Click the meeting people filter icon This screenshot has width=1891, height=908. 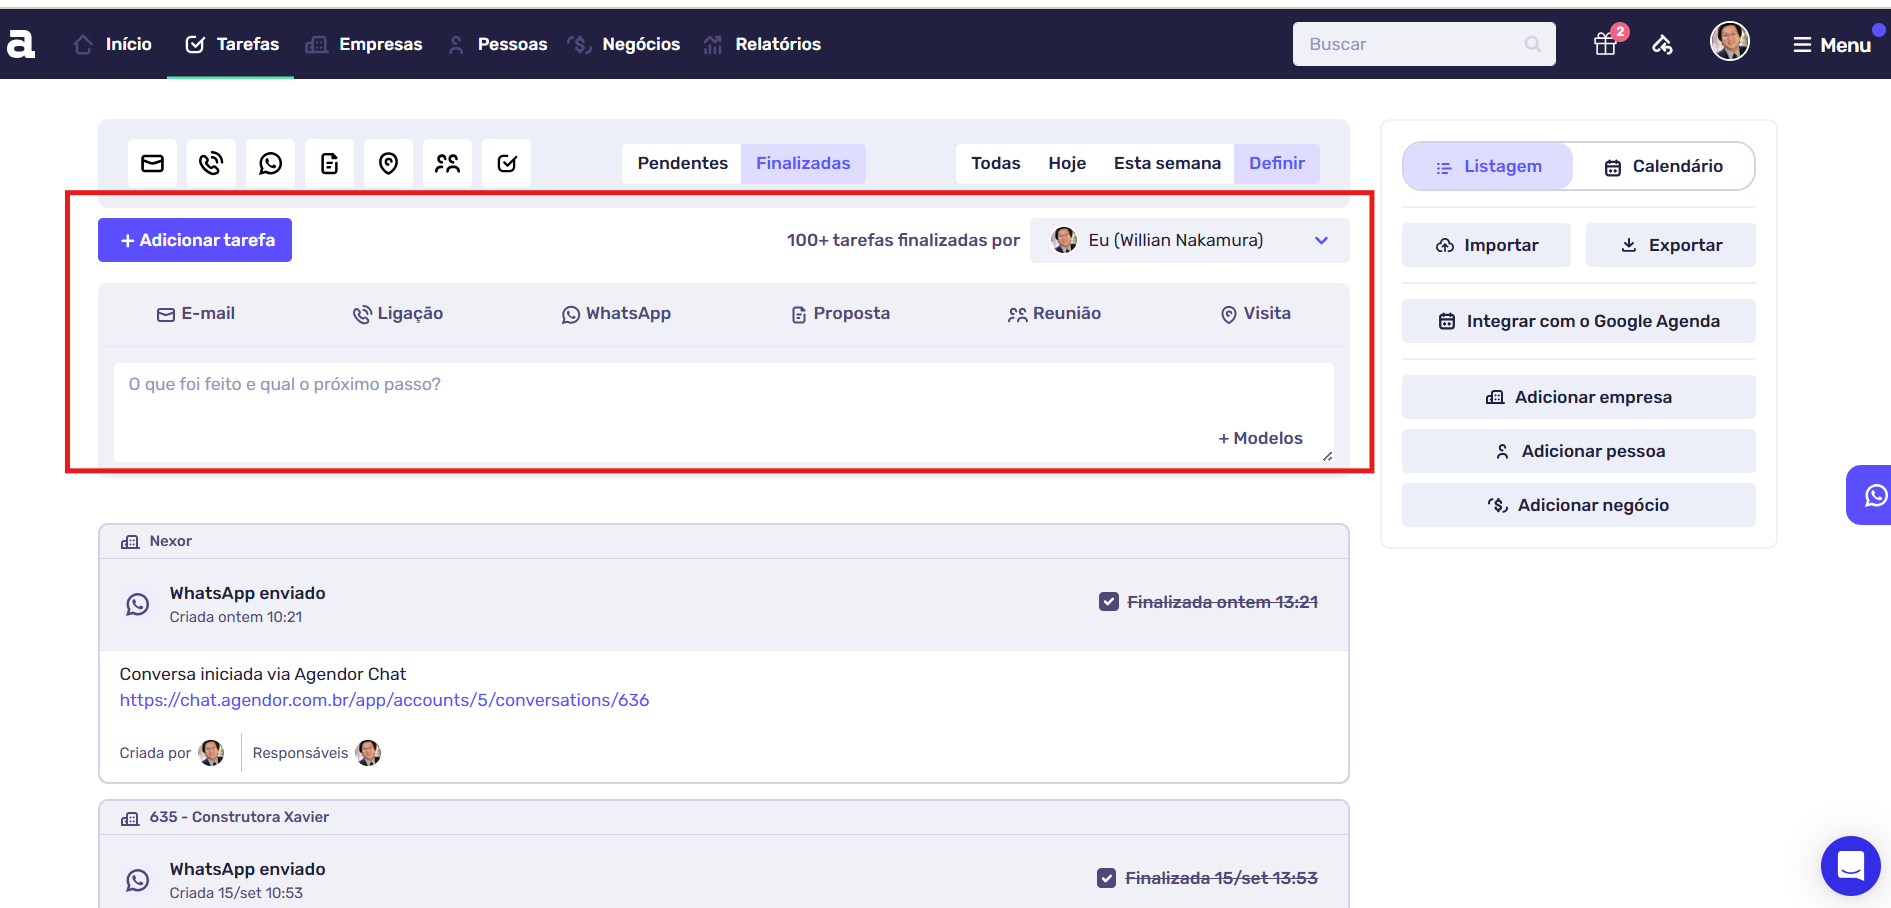(447, 163)
